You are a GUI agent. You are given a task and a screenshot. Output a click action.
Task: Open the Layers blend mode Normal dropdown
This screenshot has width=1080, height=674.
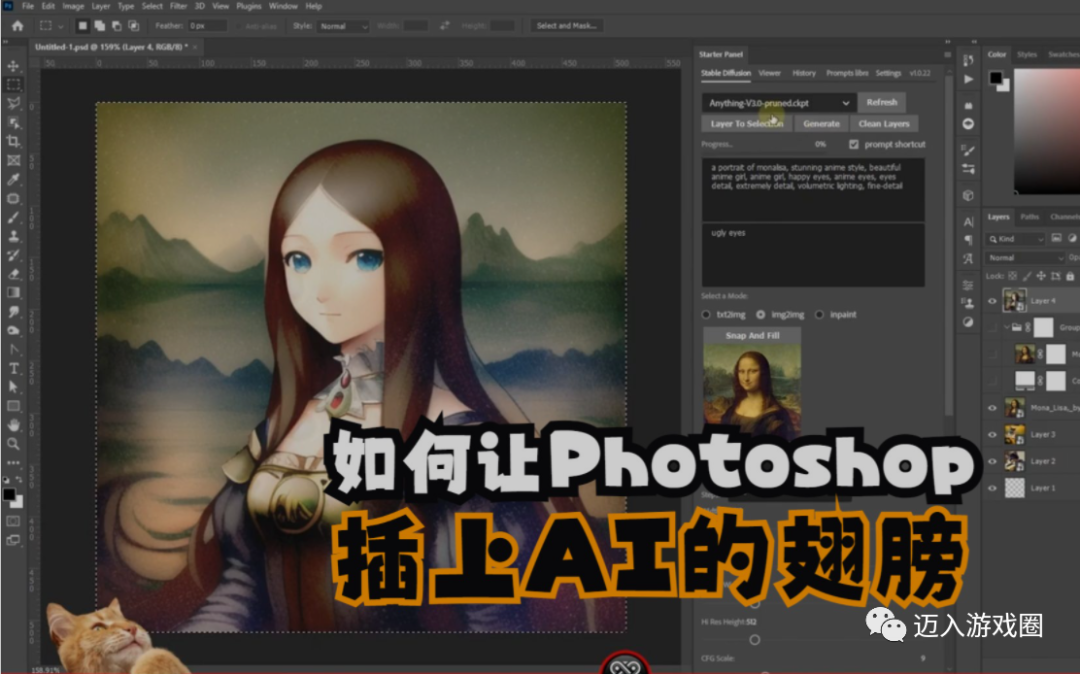coord(1026,257)
